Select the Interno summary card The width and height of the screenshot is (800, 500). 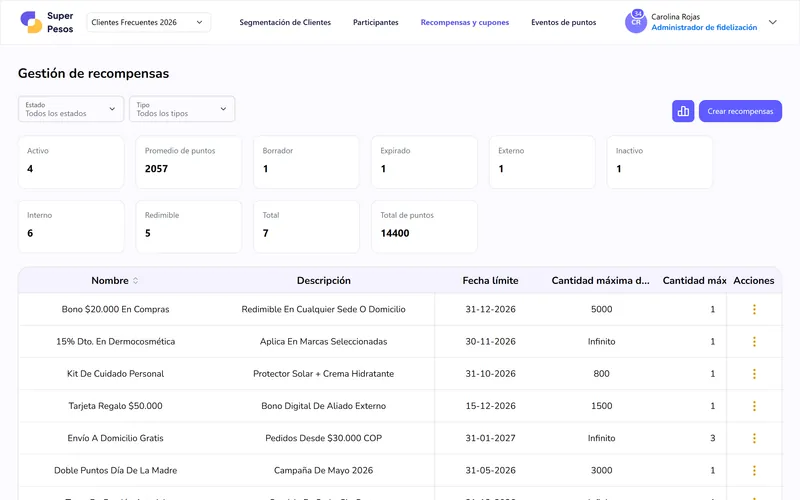(x=71, y=227)
